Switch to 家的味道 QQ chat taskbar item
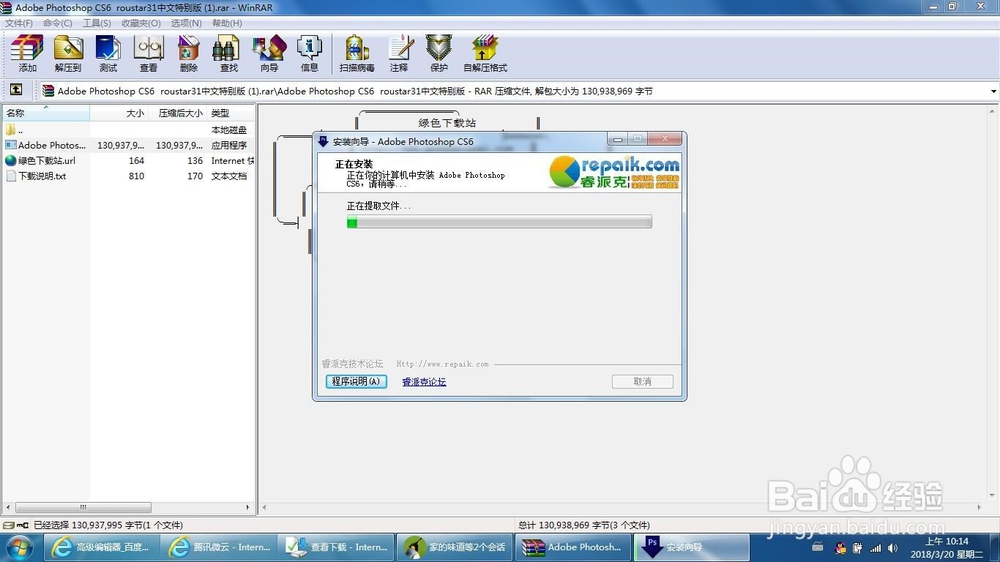This screenshot has height=562, width=1000. [455, 547]
